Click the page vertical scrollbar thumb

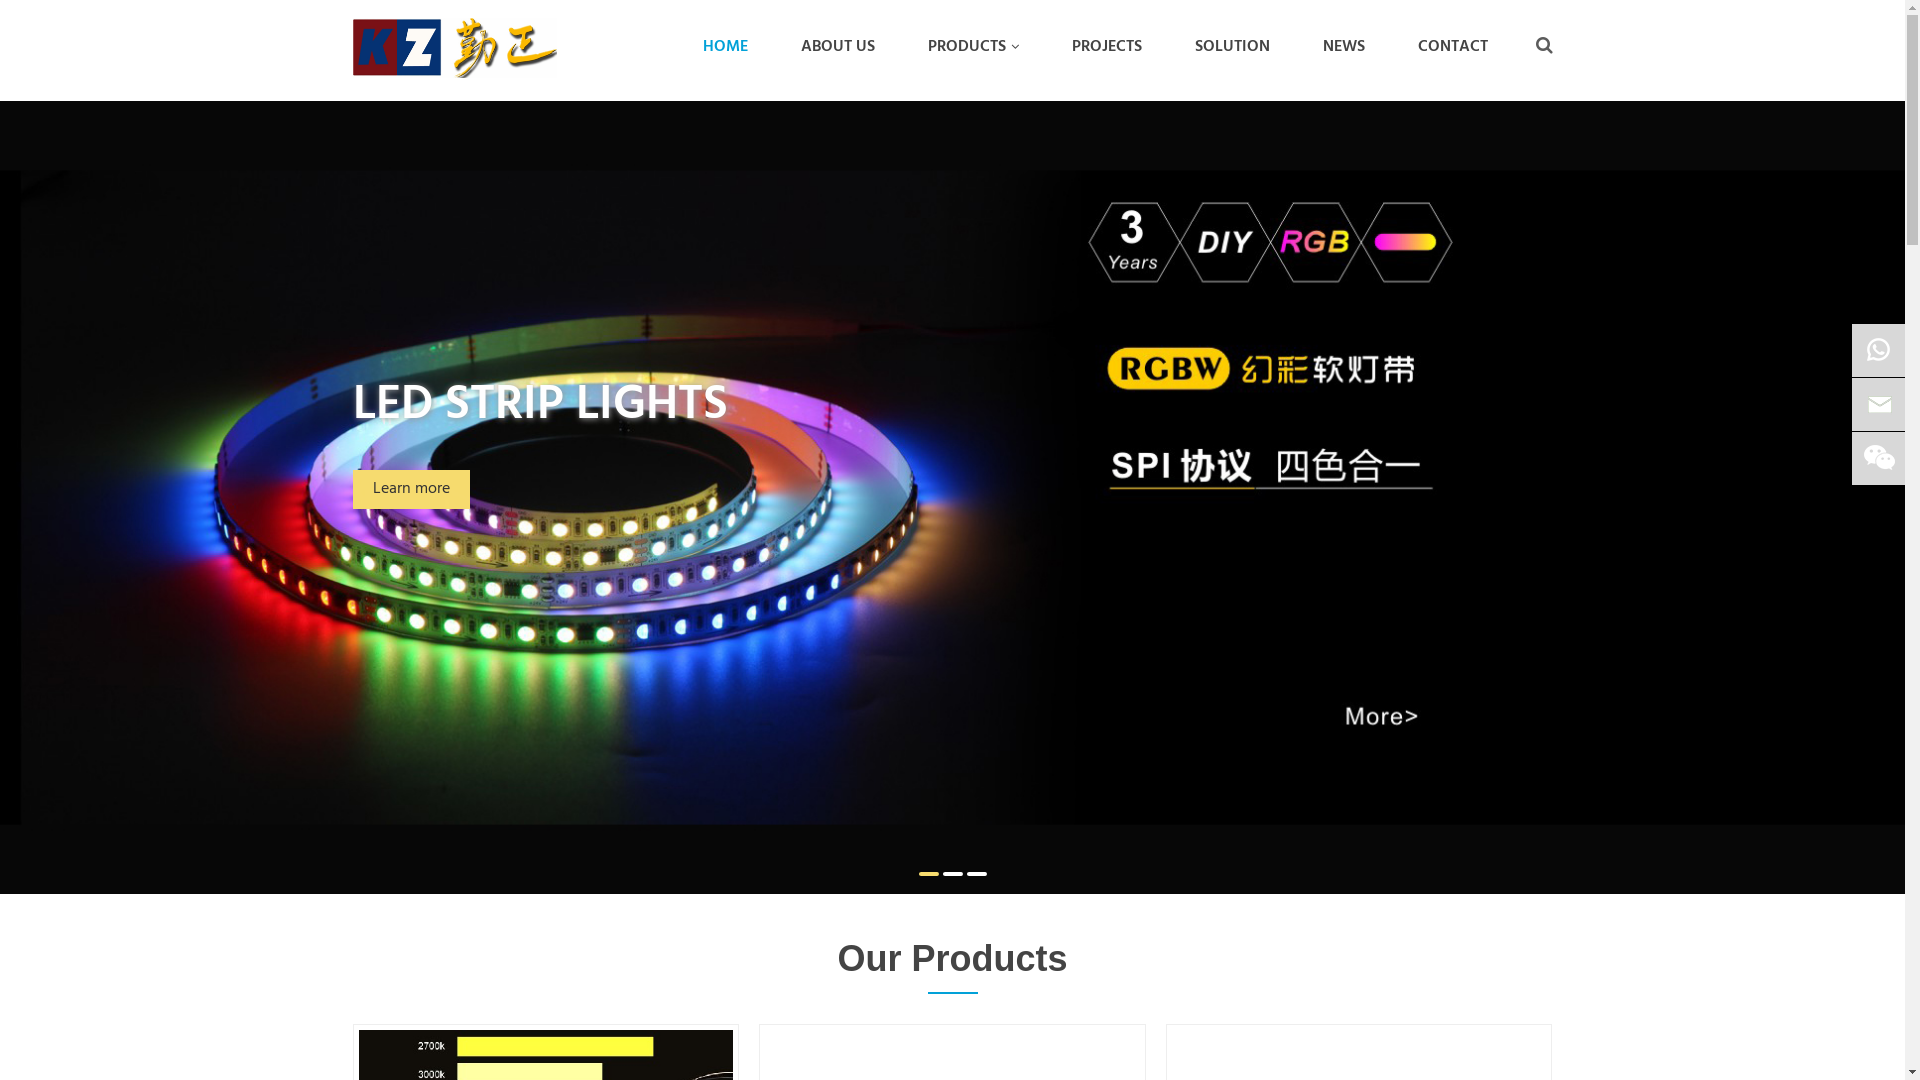tap(1912, 125)
